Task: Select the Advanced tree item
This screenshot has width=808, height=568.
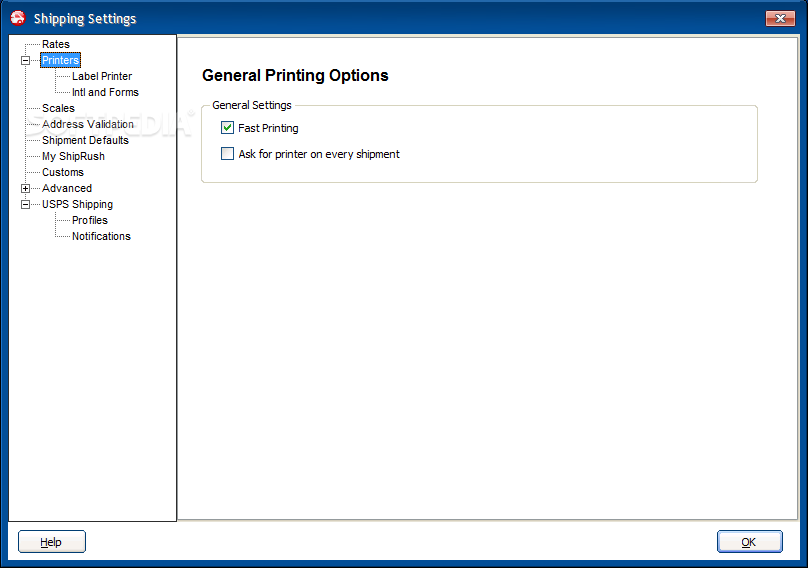Action: pyautogui.click(x=67, y=188)
